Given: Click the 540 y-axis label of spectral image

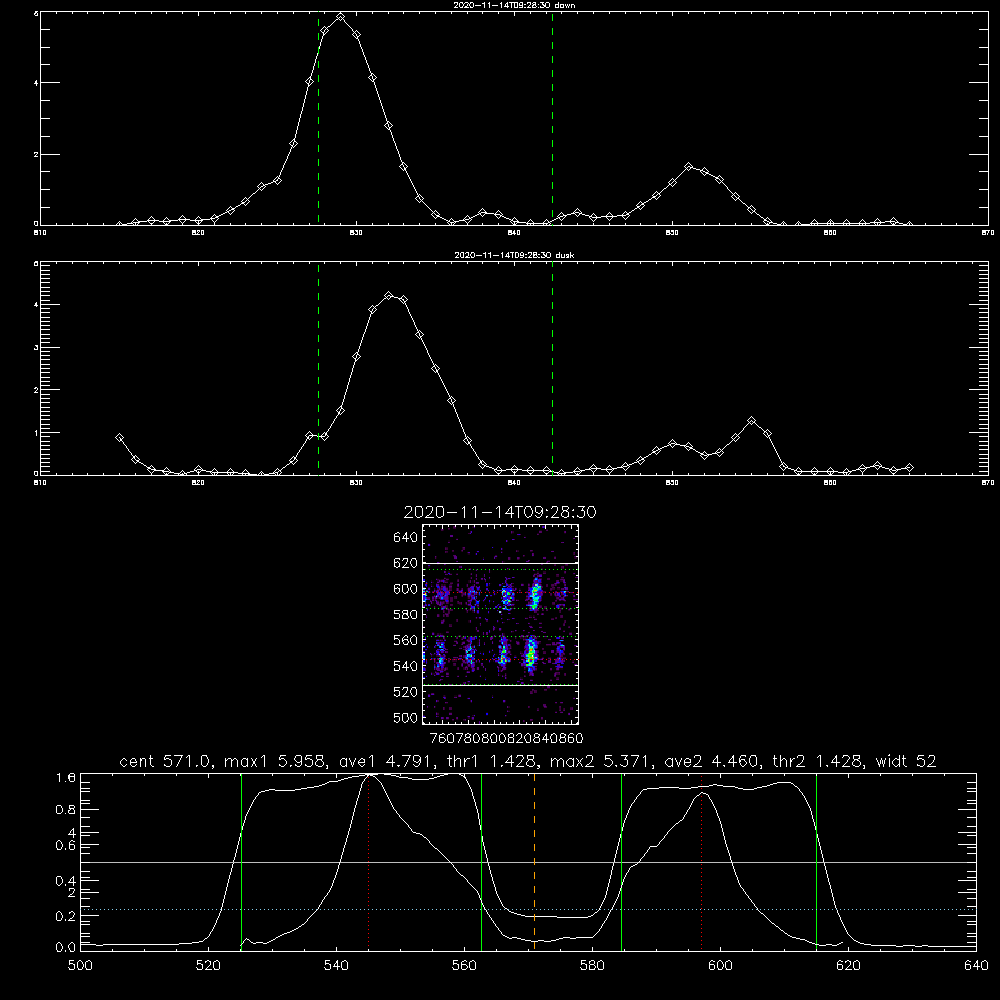Looking at the screenshot, I should click(405, 666).
